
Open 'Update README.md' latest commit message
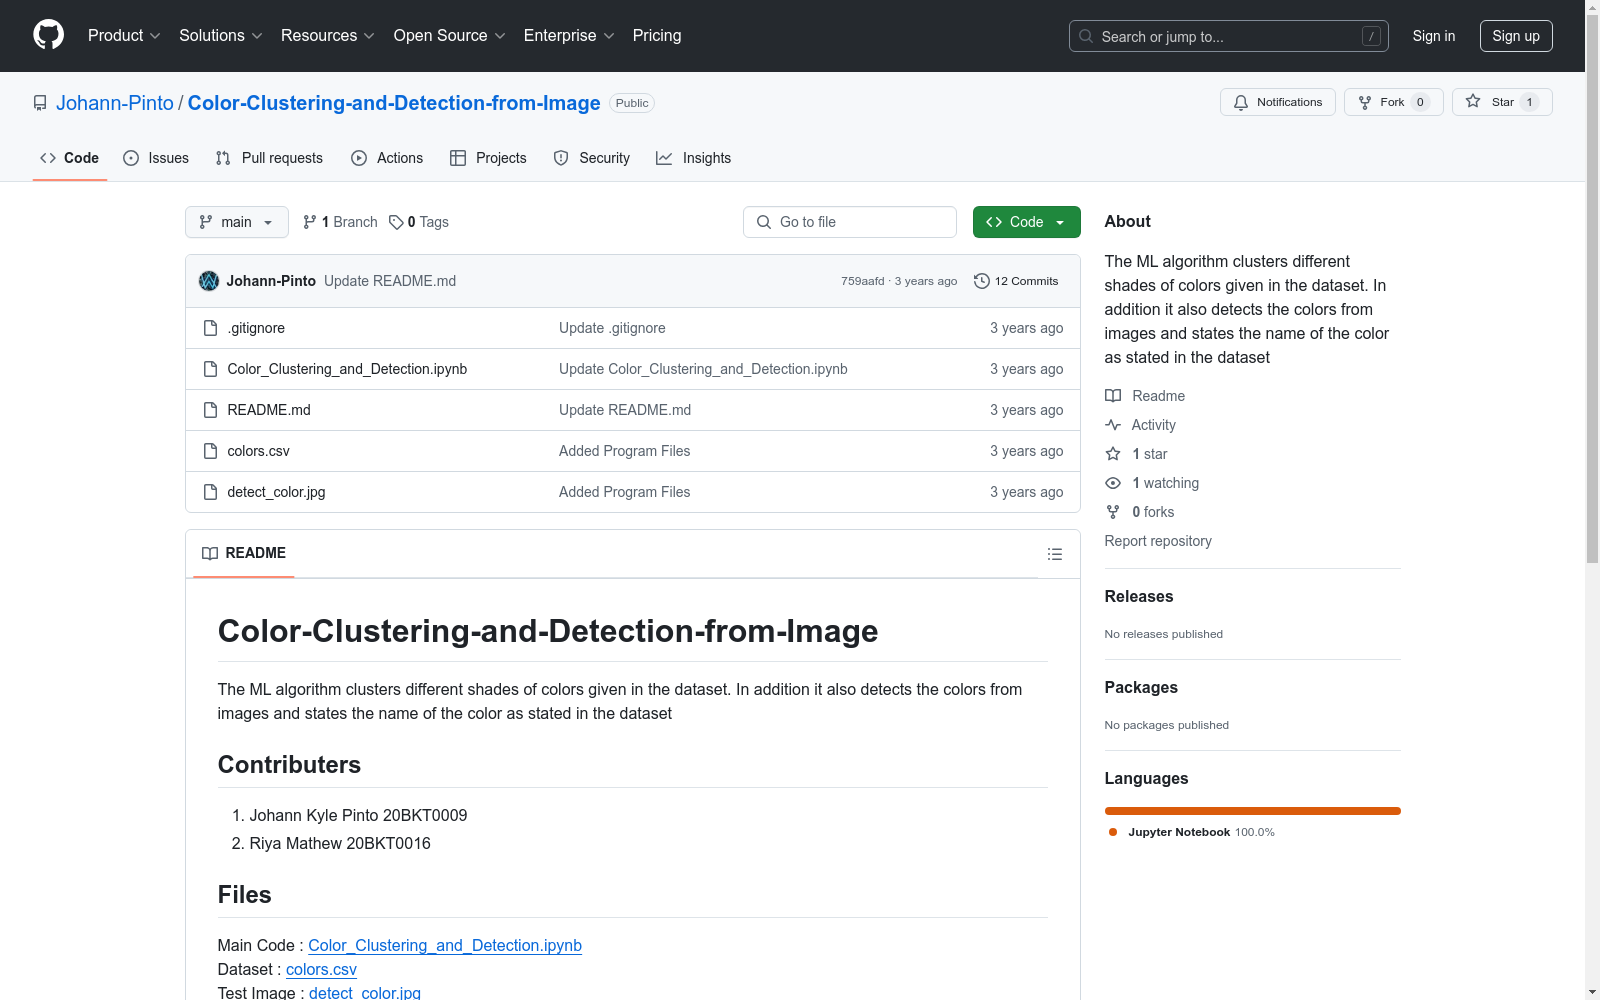(390, 281)
